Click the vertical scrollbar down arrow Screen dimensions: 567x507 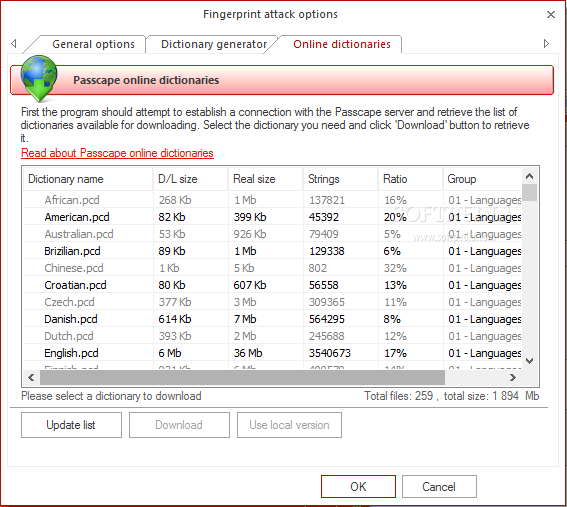[529, 361]
